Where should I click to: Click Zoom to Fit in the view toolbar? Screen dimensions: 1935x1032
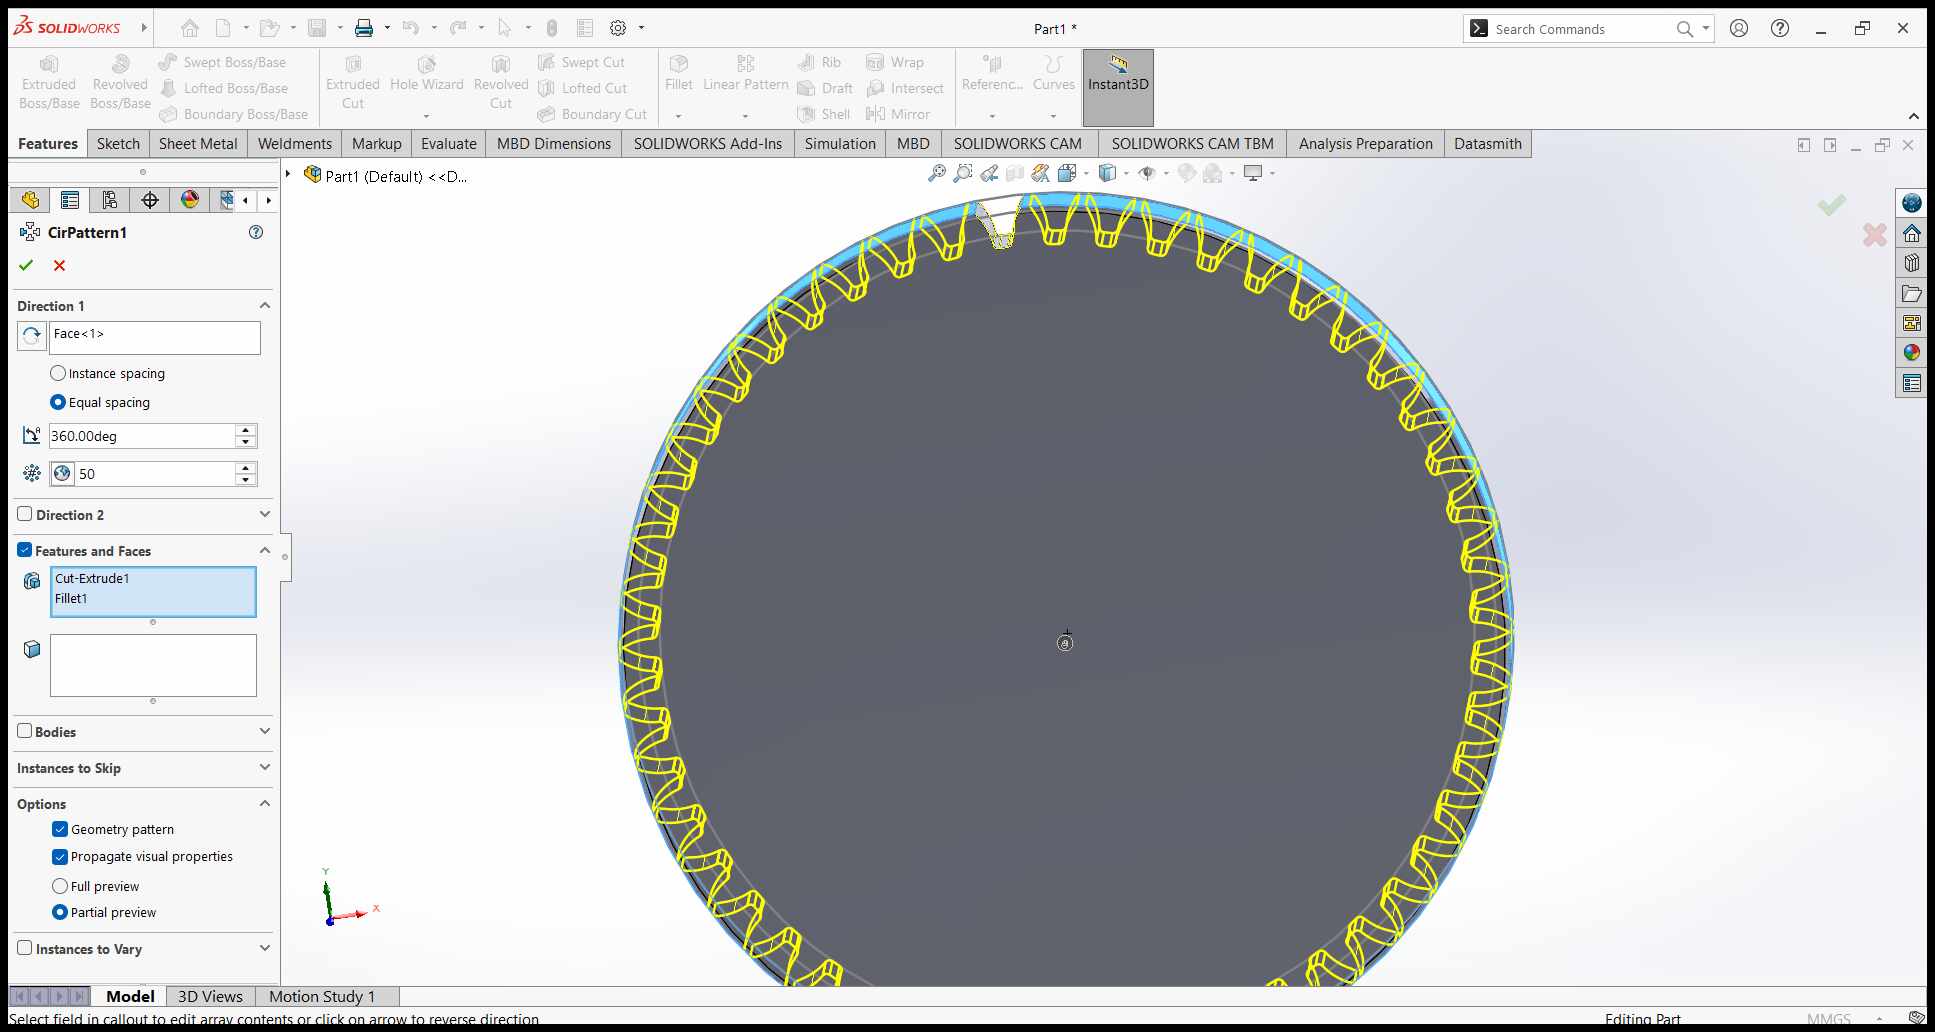[x=936, y=173]
